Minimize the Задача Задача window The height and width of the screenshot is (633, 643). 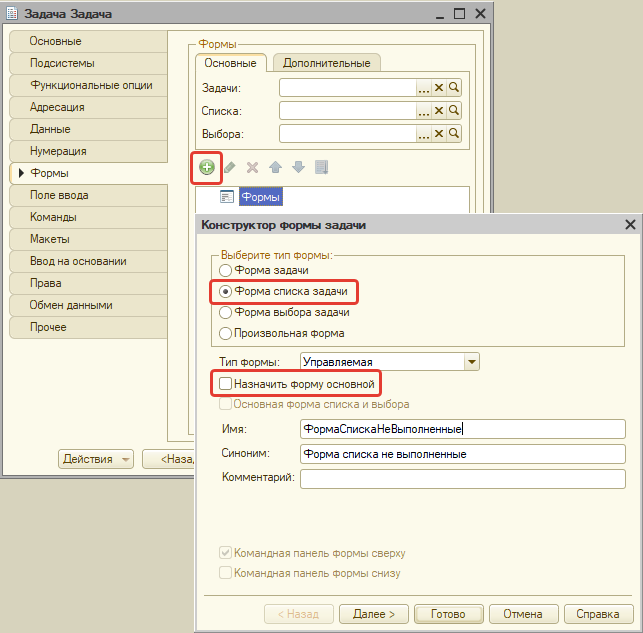[440, 14]
